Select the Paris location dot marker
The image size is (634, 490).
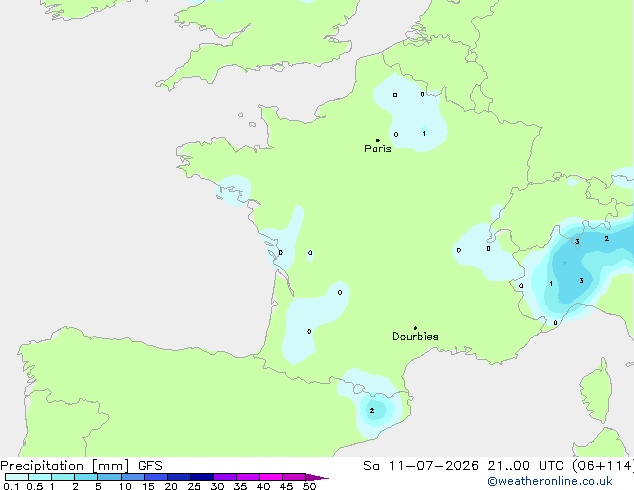pos(377,140)
